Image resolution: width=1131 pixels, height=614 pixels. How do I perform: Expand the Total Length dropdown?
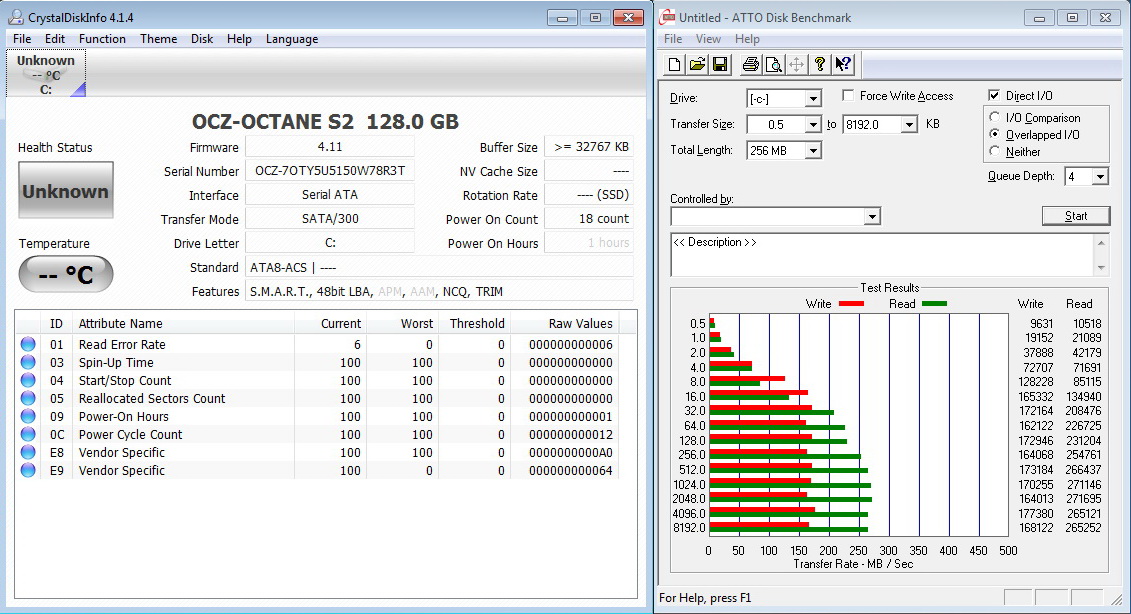coord(812,151)
